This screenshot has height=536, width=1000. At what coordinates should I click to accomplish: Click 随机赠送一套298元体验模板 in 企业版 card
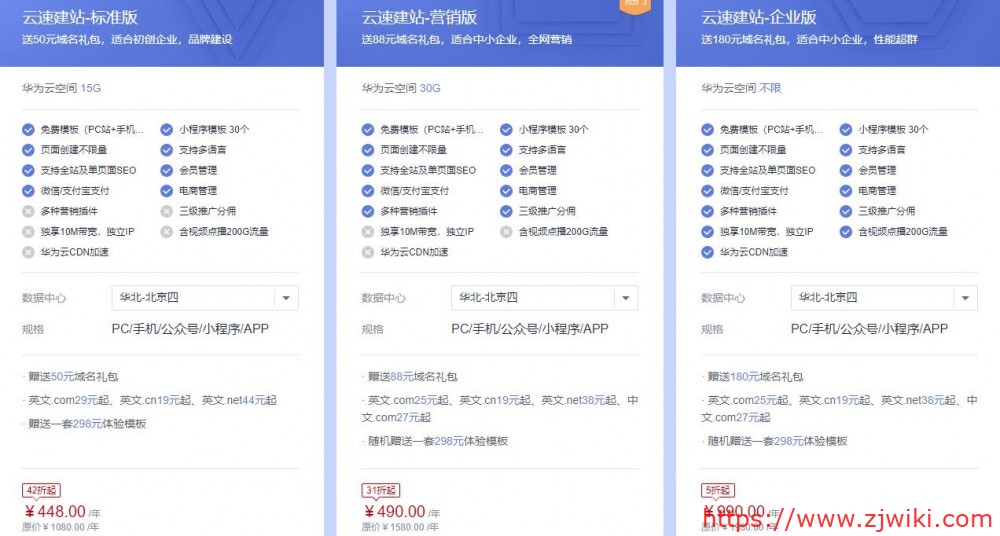click(777, 441)
